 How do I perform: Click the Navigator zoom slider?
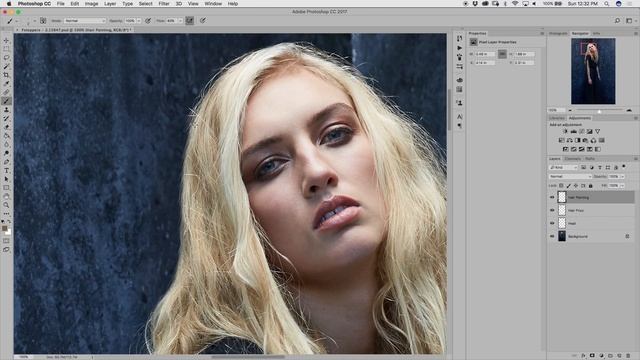pos(599,110)
